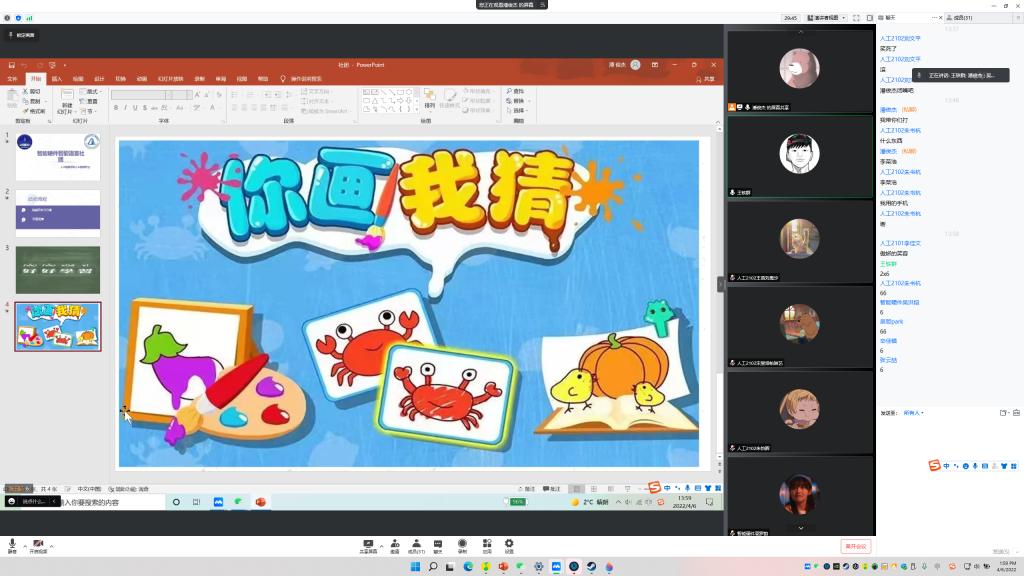1024x576 pixels.
Task: Click the Windows Start button on the taskbar
Action: tap(415, 567)
